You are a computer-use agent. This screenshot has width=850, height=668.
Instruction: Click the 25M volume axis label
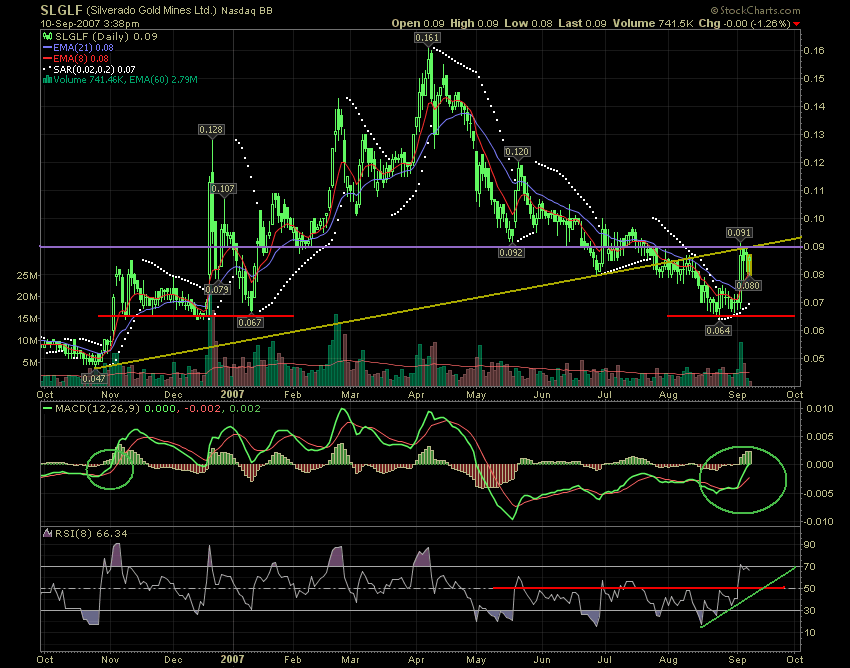tap(27, 275)
